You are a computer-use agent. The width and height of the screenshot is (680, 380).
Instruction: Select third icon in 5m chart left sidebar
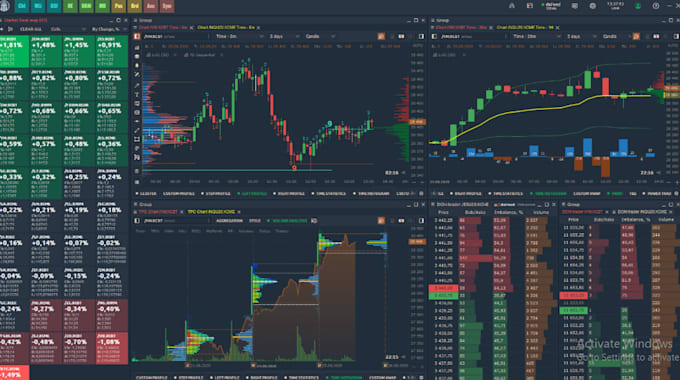pyautogui.click(x=137, y=66)
